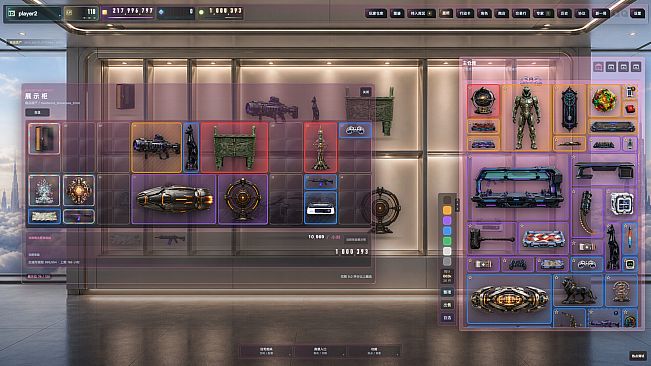Filter warehouse by orange rarity swatch
This screenshot has height=366, width=651.
pos(447,210)
